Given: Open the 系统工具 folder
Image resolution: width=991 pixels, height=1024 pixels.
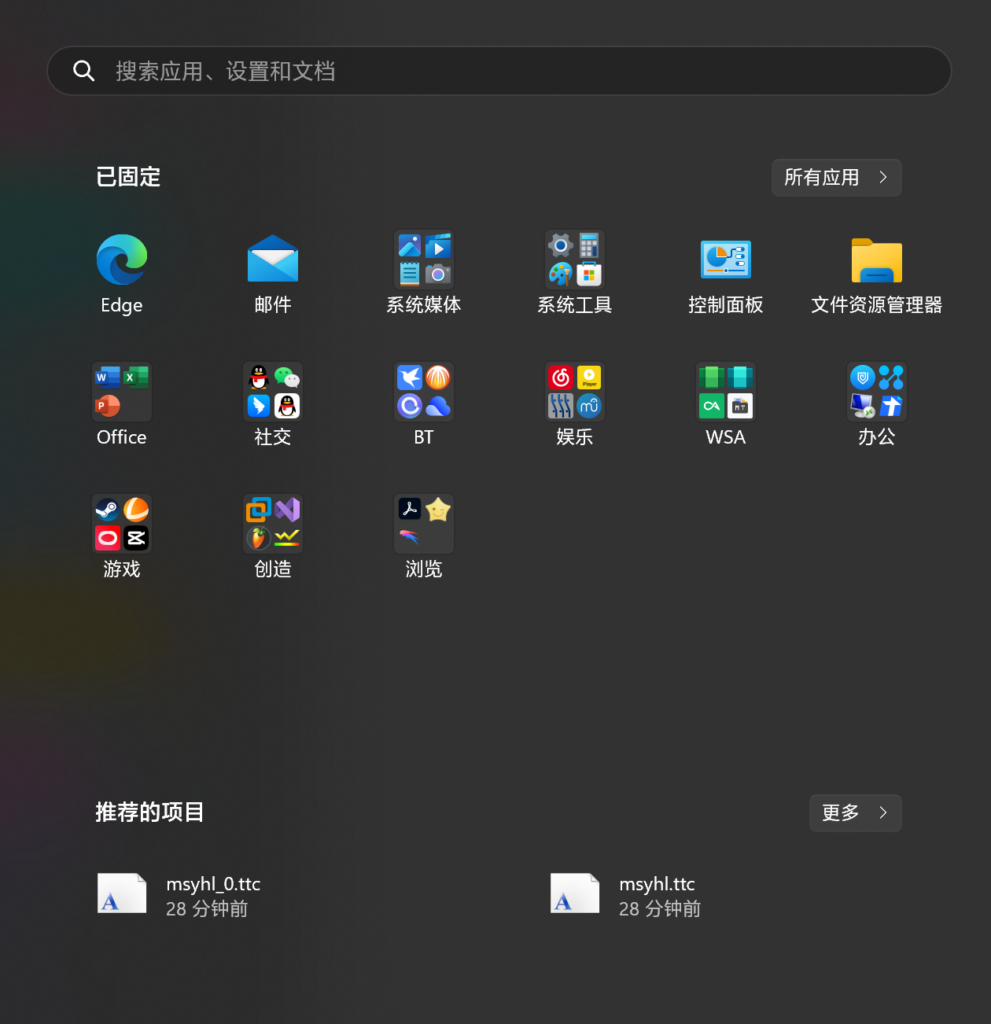Looking at the screenshot, I should tap(574, 273).
